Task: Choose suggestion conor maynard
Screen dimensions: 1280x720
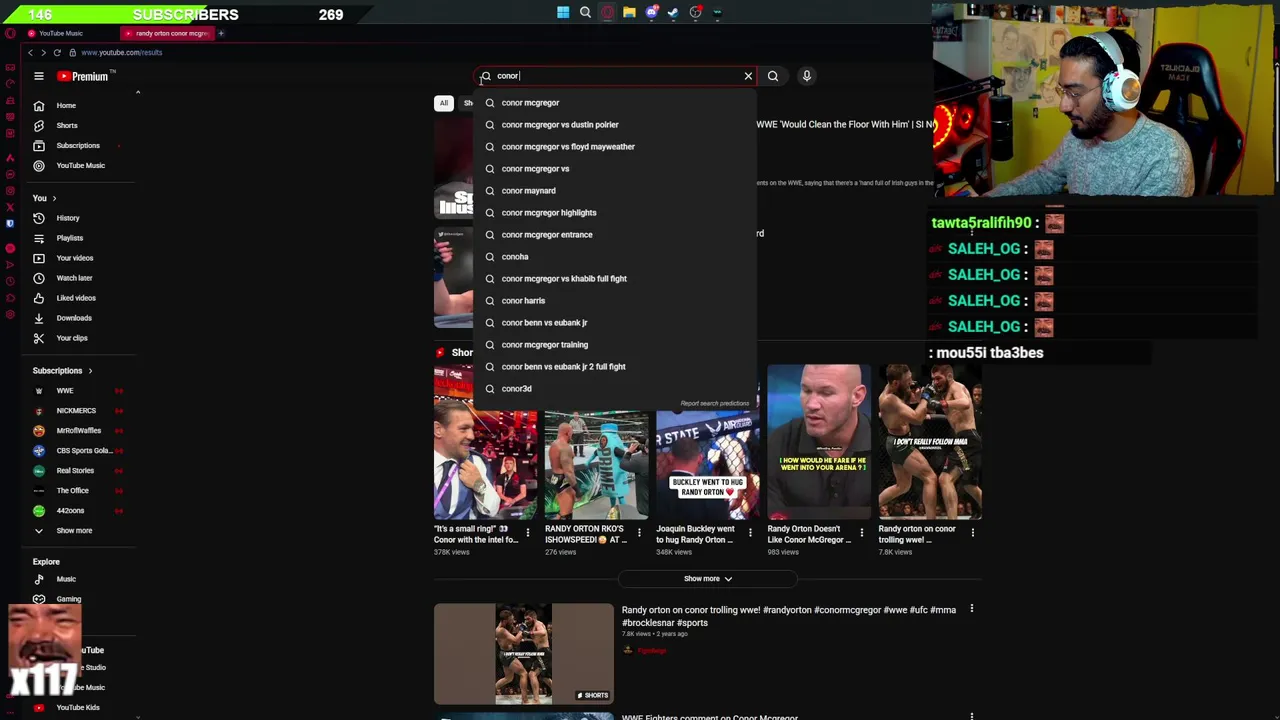Action: [615, 191]
